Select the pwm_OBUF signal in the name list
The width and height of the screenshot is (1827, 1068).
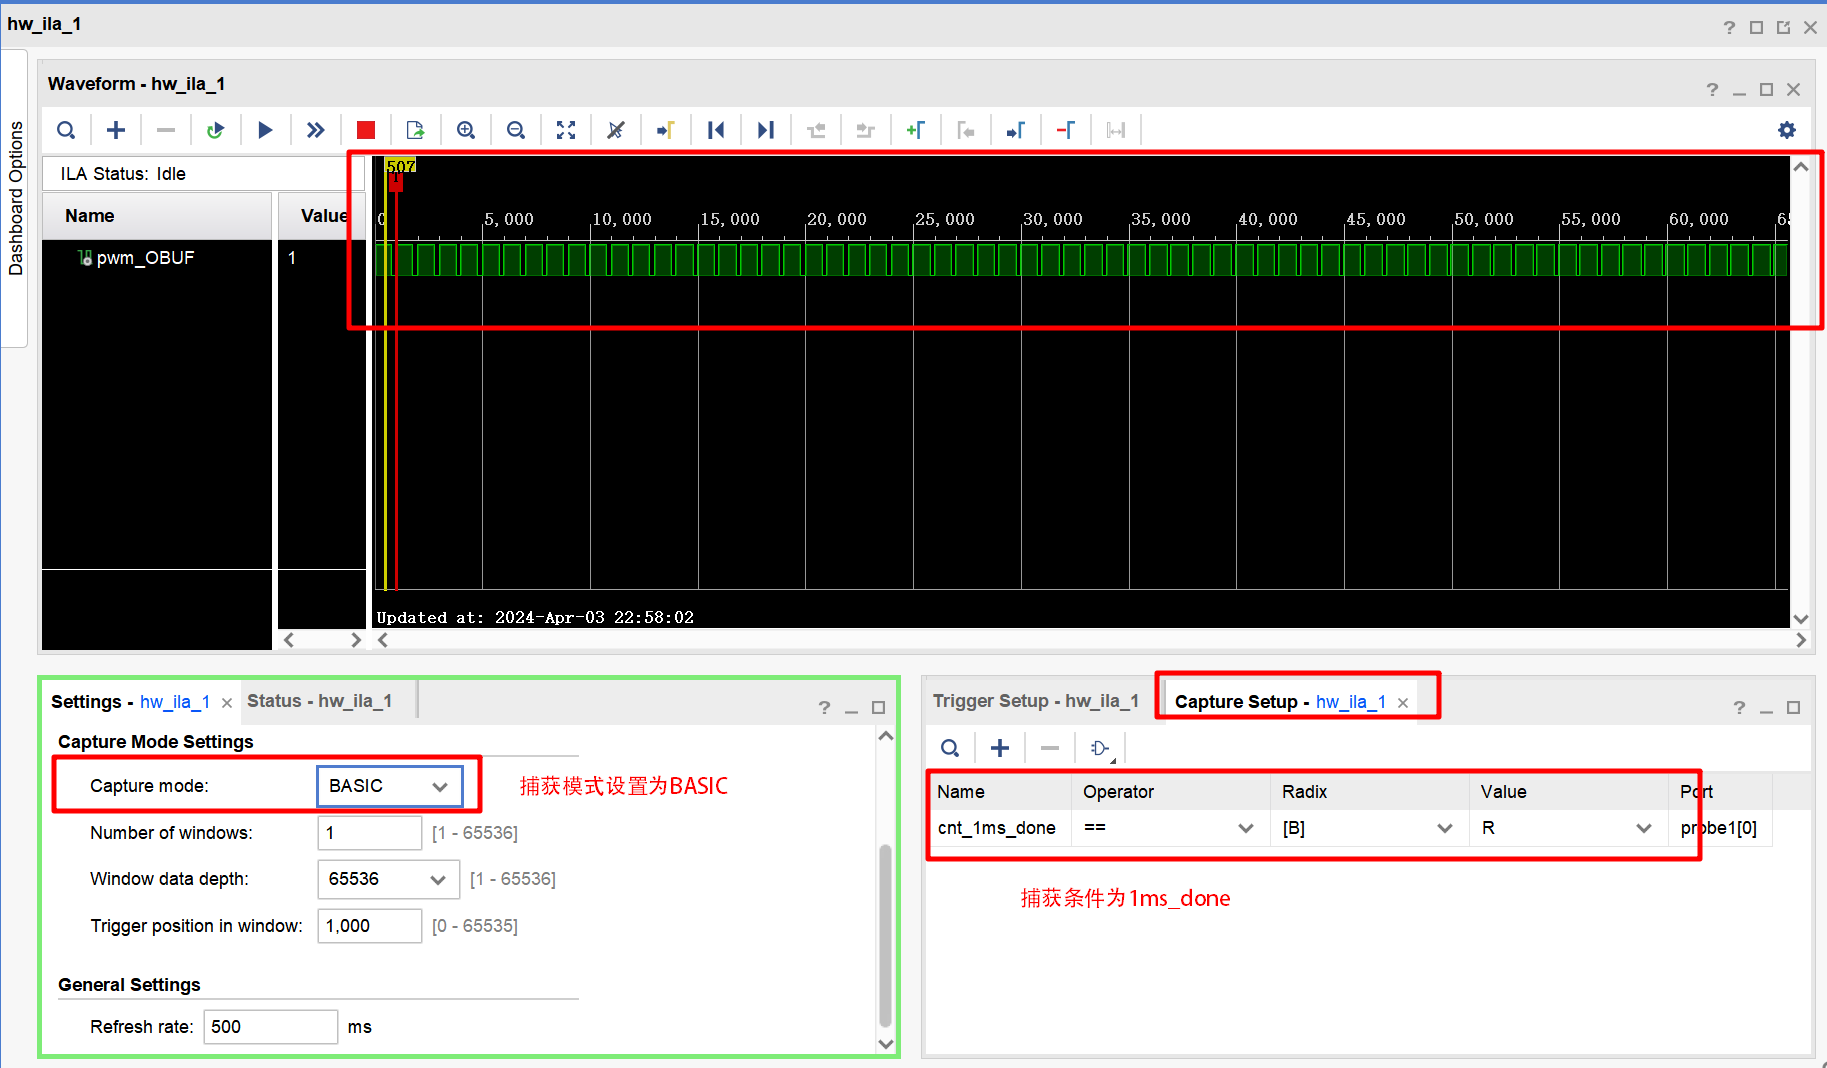click(x=143, y=257)
